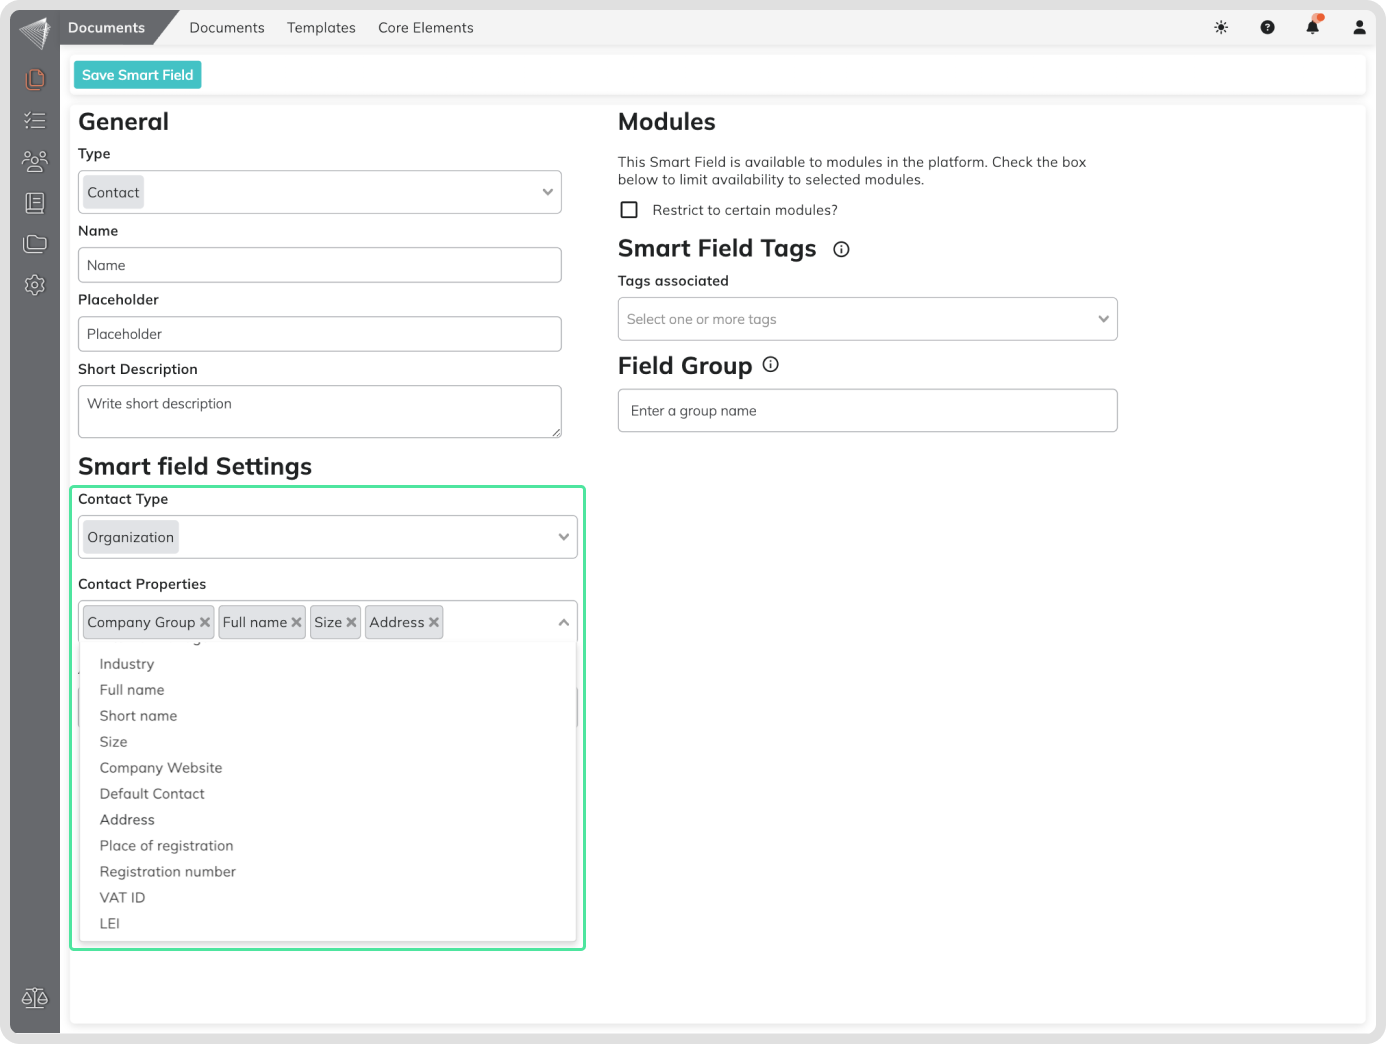This screenshot has height=1044, width=1386.
Task: Open the Tags associated dropdown
Action: click(x=1103, y=319)
